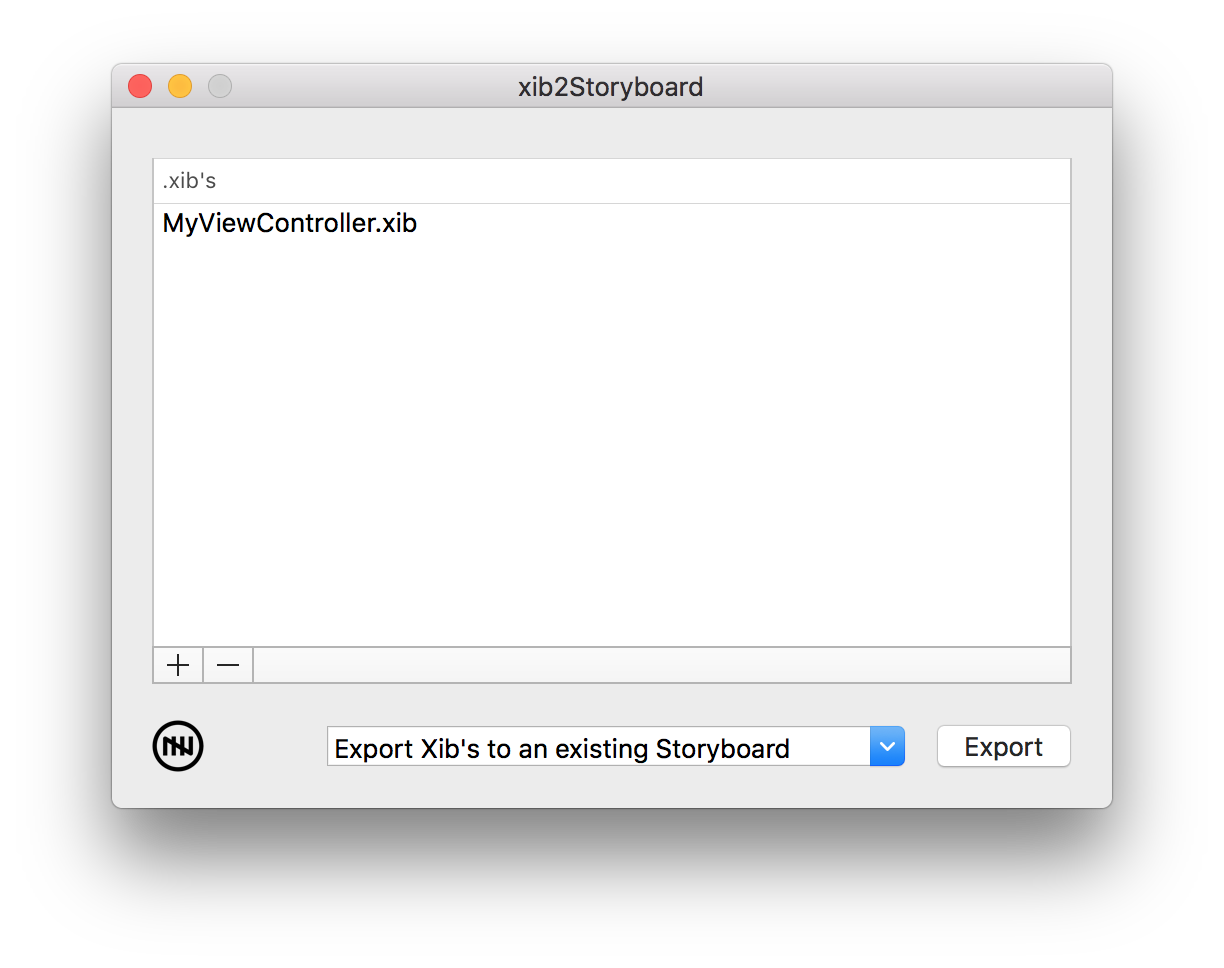
Task: Open the export mode dropdown arrow
Action: (887, 747)
